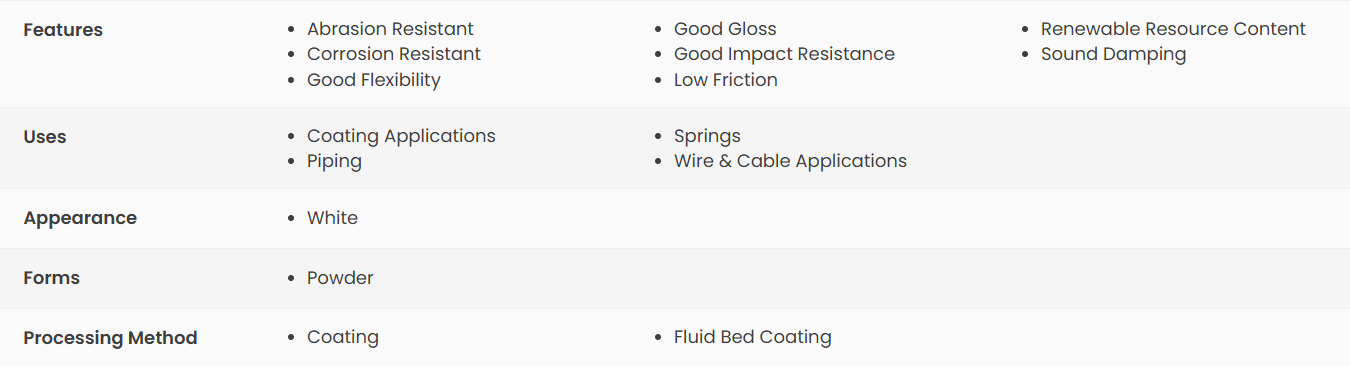Click the Springs use item
This screenshot has height=369, width=1350.
point(707,136)
